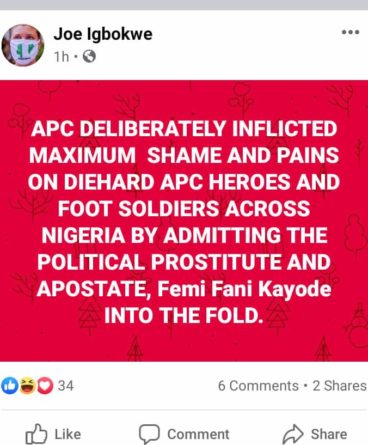368x445 pixels.
Task: View the laughing haha reaction icon
Action: pyautogui.click(x=28, y=386)
